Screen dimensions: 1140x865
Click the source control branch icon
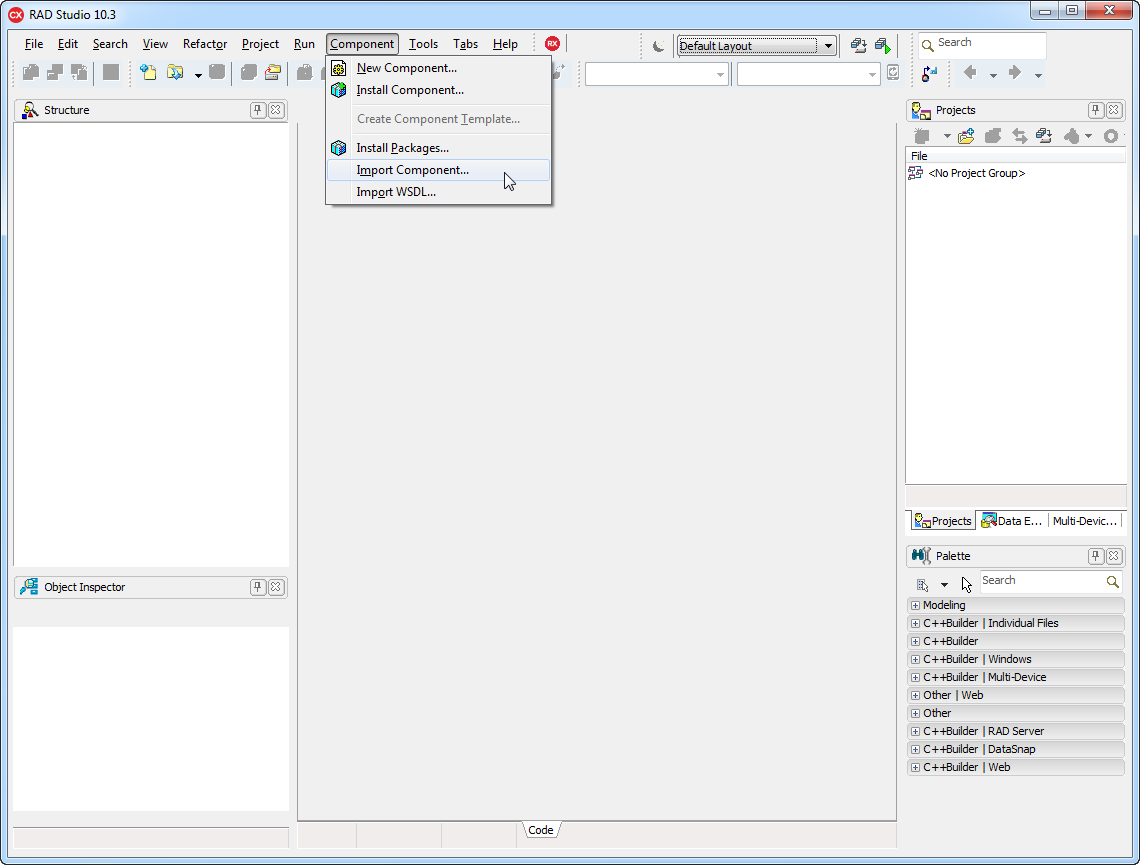(x=929, y=73)
